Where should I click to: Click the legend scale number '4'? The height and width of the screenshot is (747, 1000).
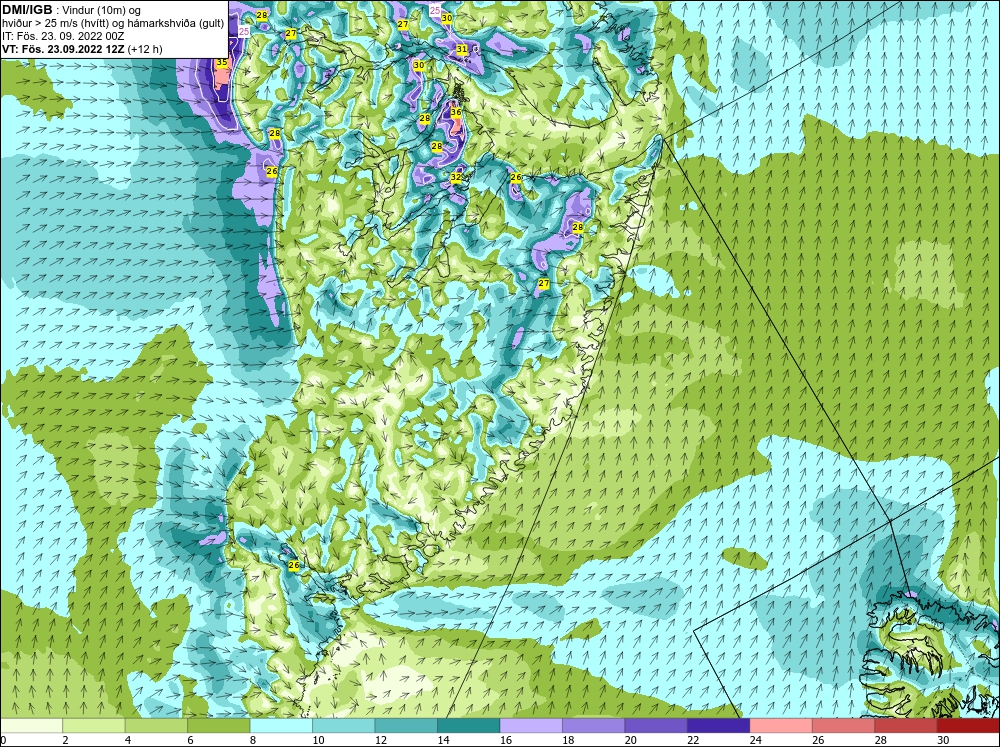[x=128, y=740]
